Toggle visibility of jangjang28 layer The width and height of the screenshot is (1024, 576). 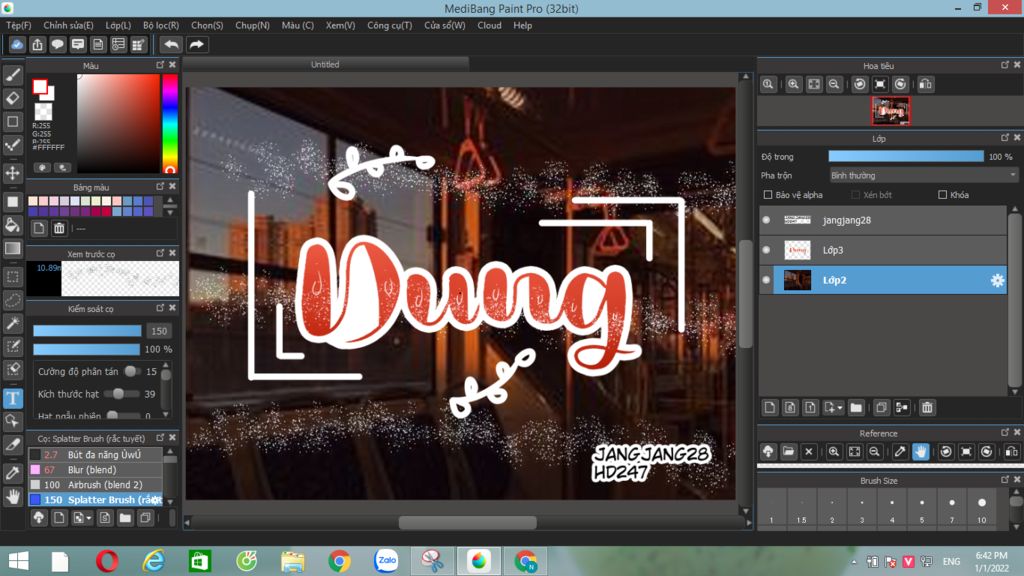766,220
